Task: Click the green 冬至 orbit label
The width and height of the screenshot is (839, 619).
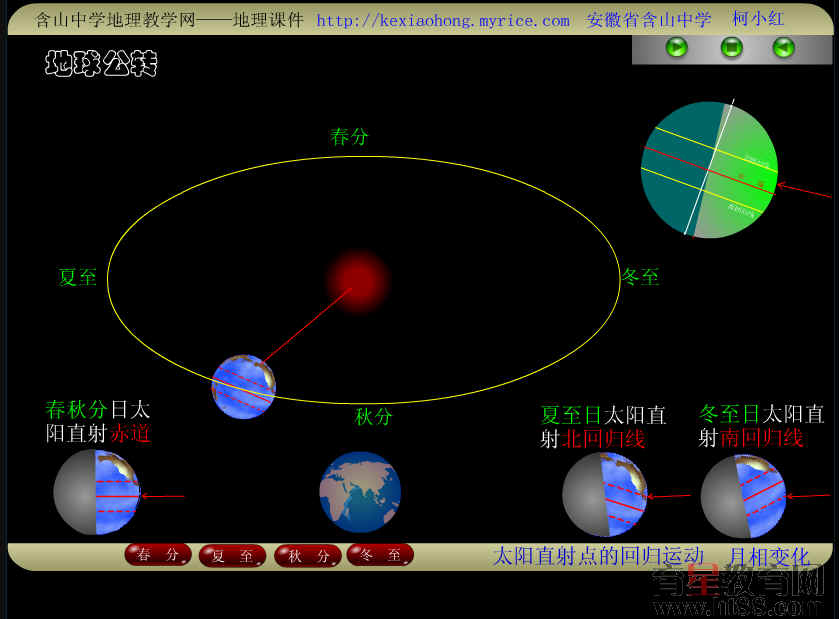Action: (641, 277)
